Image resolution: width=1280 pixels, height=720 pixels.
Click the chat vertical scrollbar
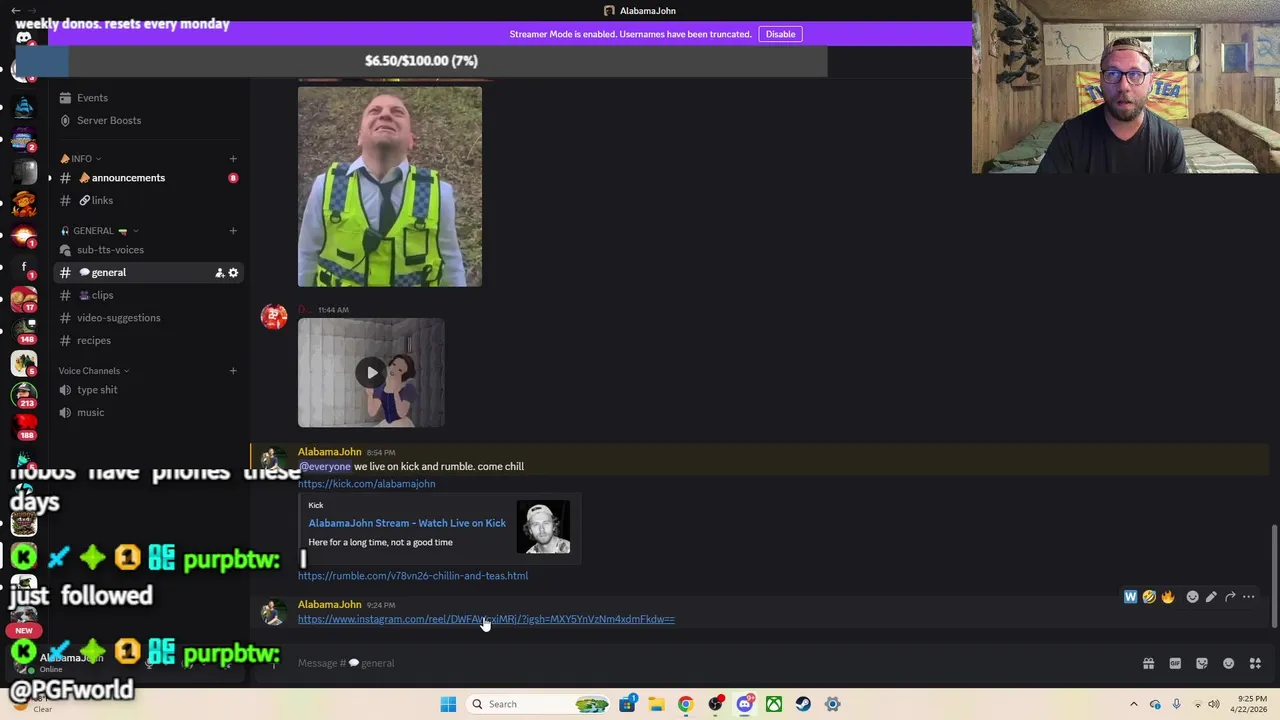(x=1274, y=575)
